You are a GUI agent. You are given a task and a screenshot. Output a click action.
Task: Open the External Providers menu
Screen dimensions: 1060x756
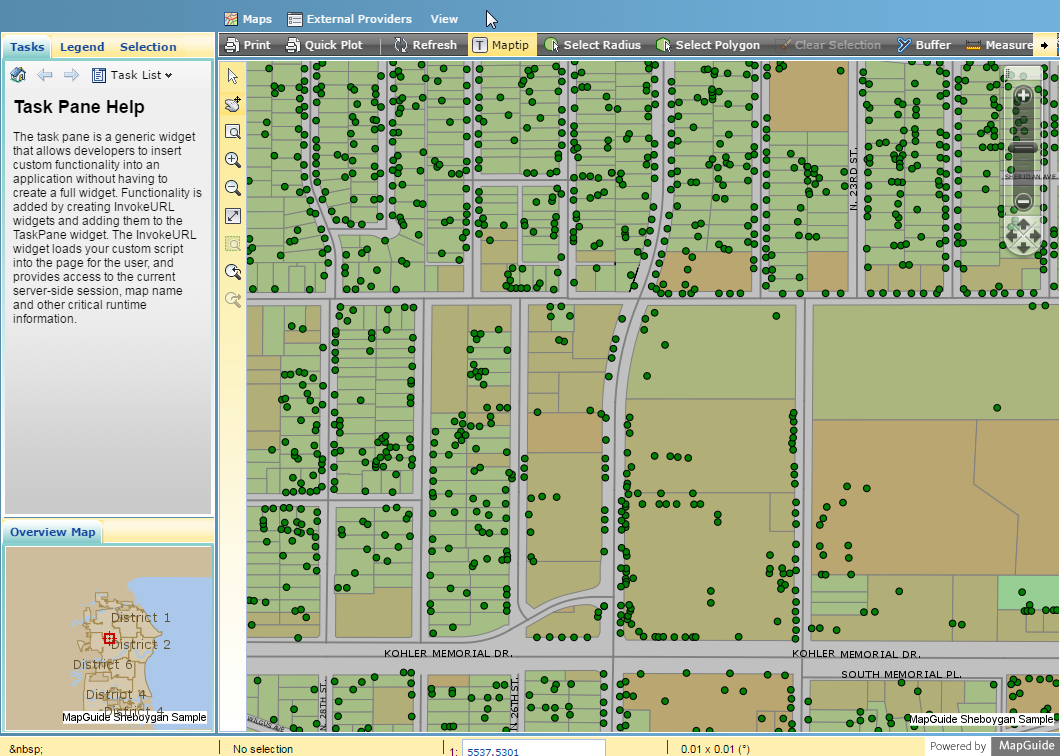click(x=350, y=19)
